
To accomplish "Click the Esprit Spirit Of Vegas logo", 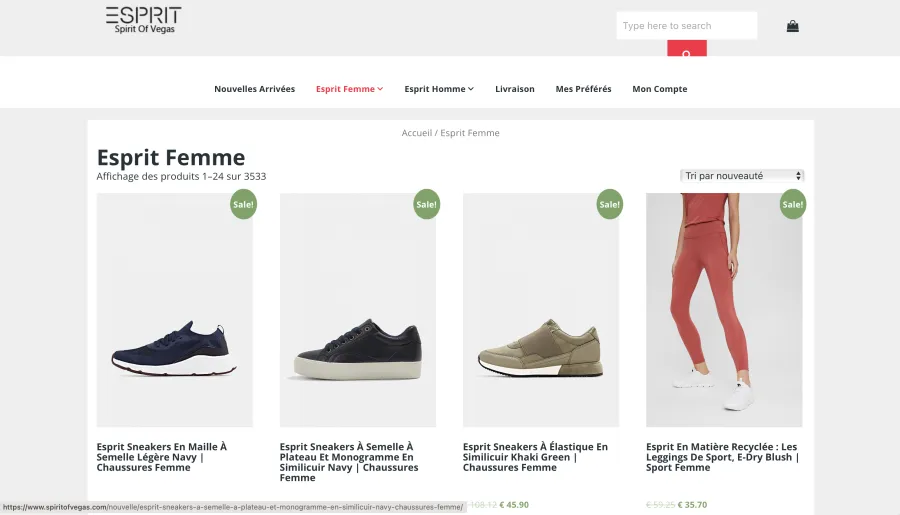I will pyautogui.click(x=144, y=20).
